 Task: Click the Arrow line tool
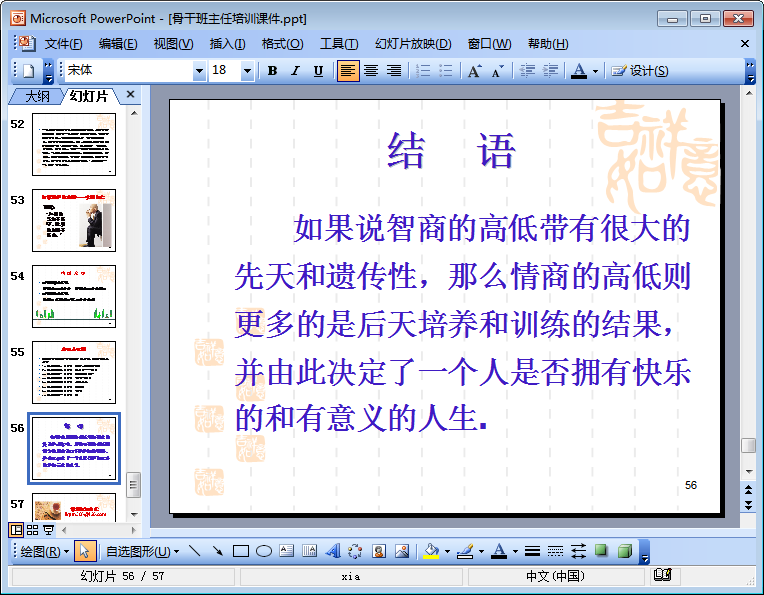coord(217,551)
